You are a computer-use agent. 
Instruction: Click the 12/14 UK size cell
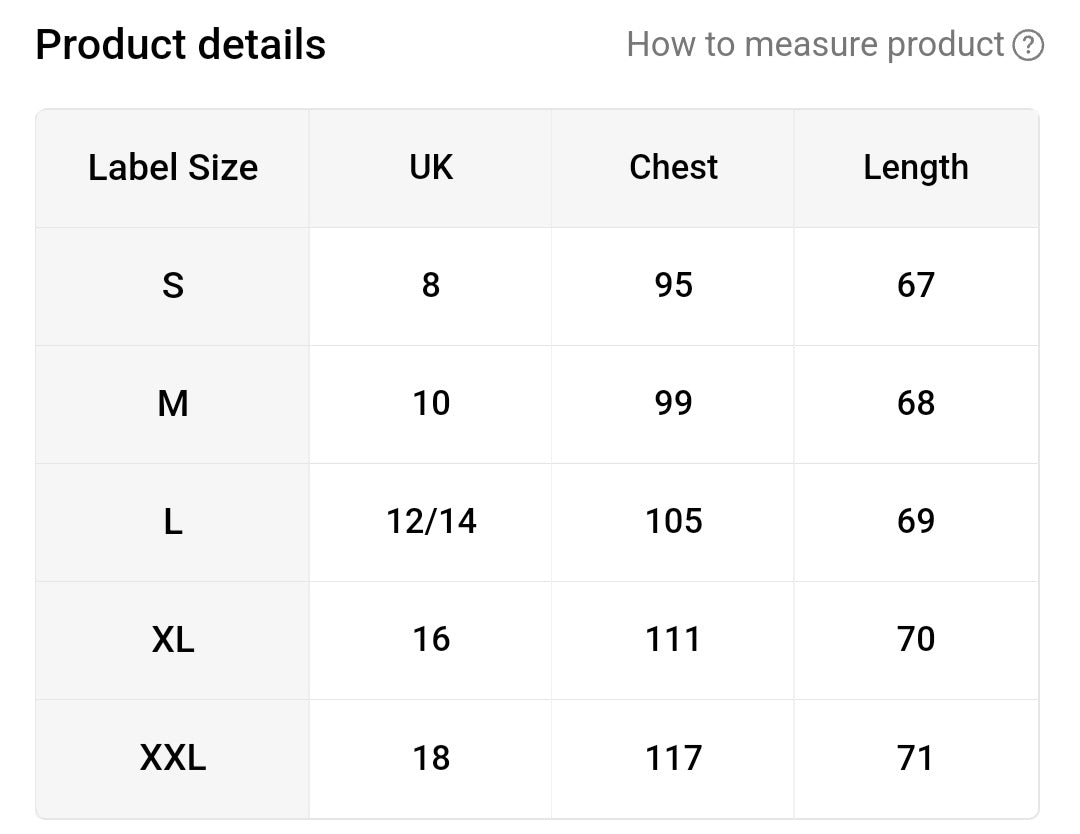point(430,522)
